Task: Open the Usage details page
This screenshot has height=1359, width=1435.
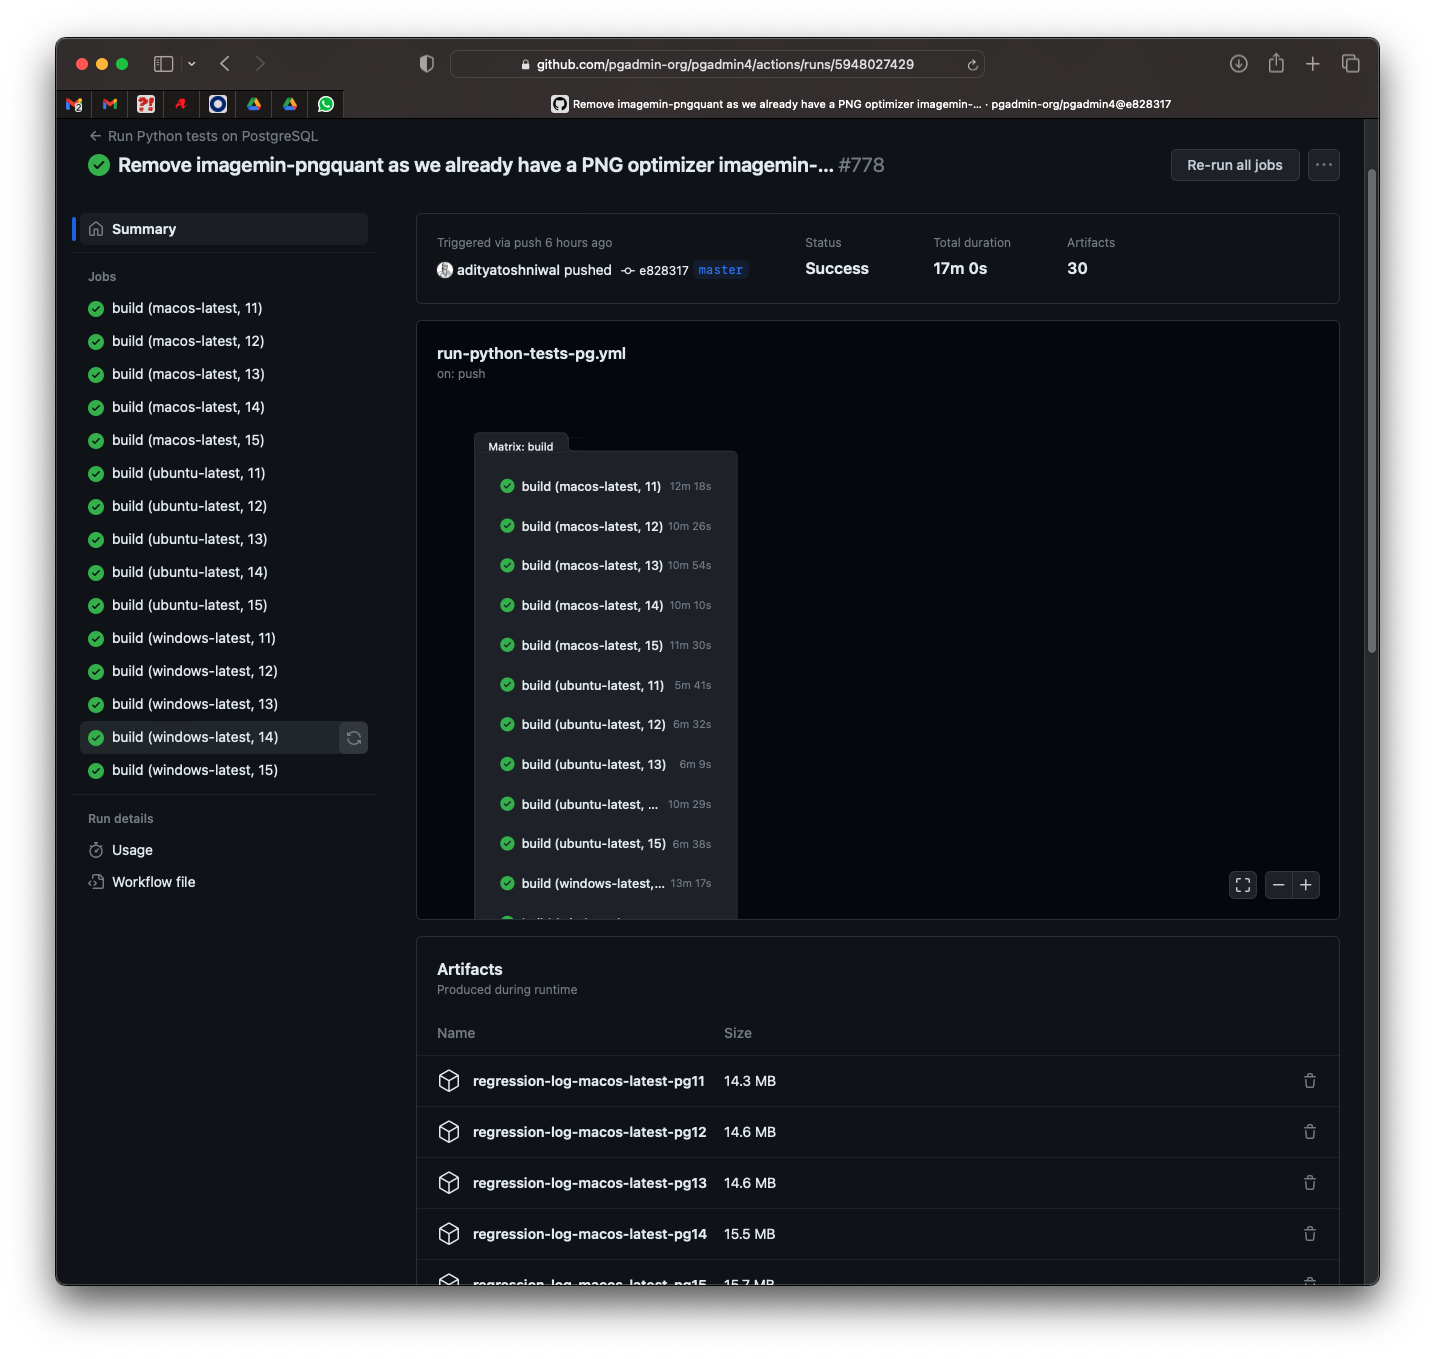Action: point(131,850)
